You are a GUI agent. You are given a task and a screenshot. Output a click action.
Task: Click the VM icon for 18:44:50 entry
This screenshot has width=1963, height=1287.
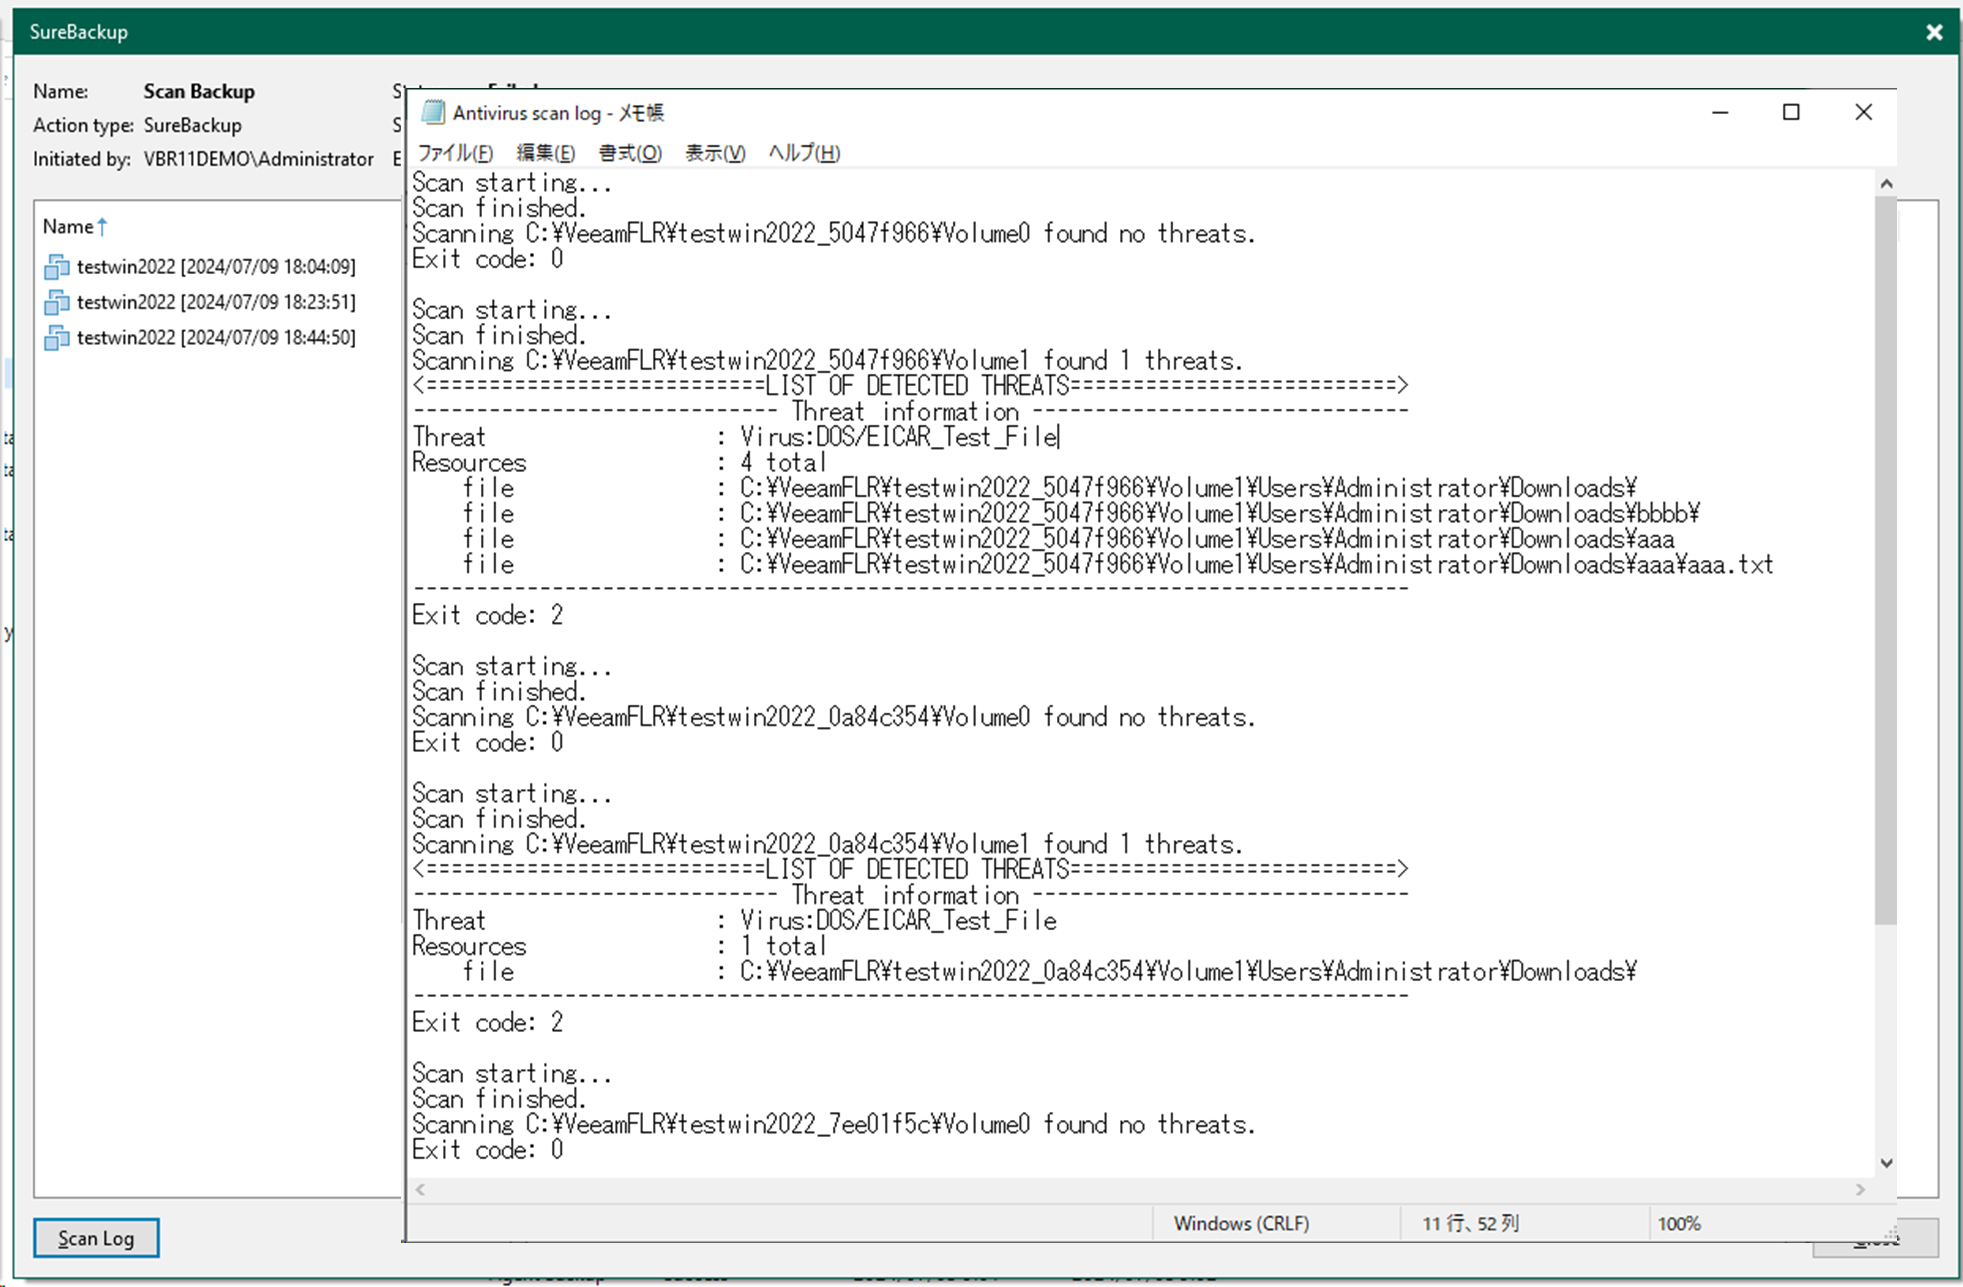57,338
